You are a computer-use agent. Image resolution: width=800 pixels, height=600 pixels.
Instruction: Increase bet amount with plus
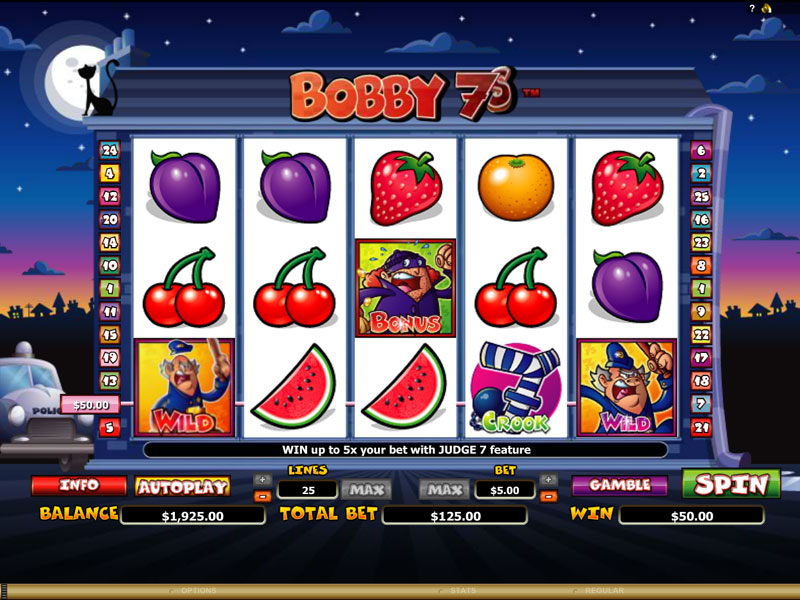tap(548, 480)
